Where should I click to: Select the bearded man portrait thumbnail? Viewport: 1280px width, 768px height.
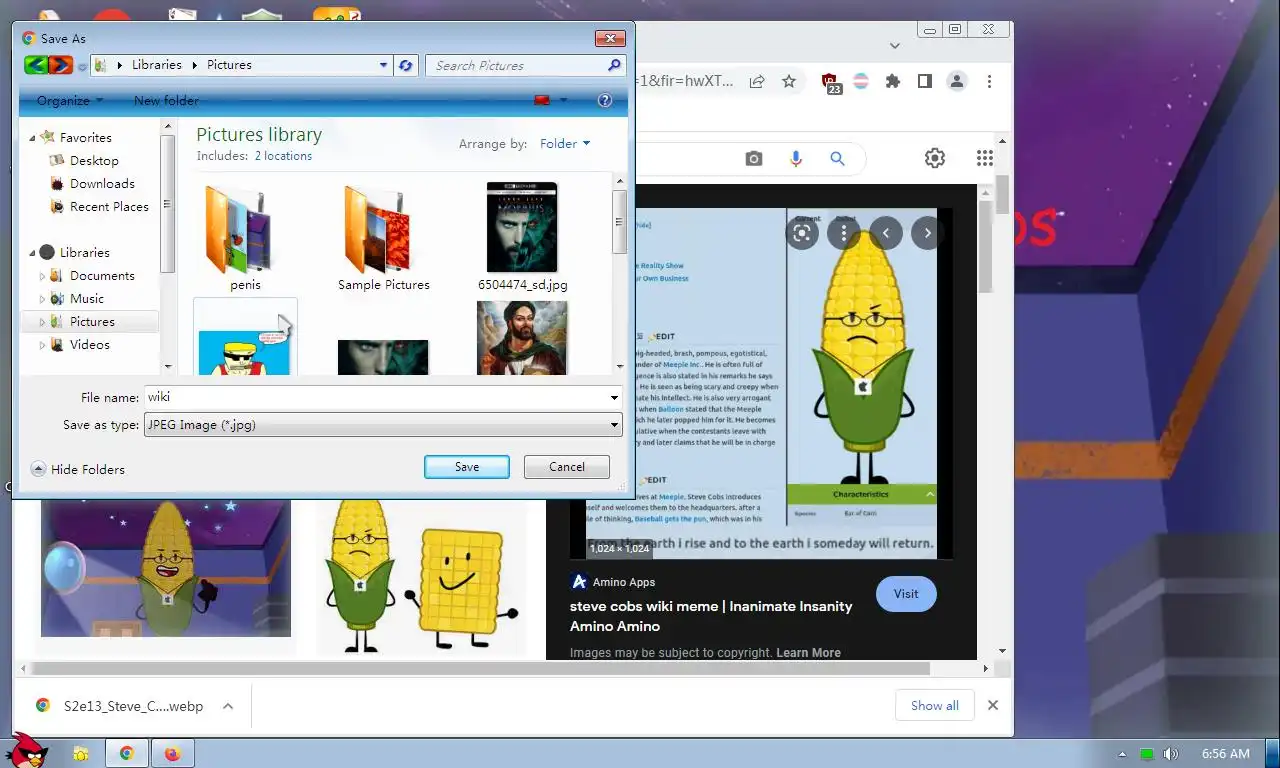(x=522, y=338)
